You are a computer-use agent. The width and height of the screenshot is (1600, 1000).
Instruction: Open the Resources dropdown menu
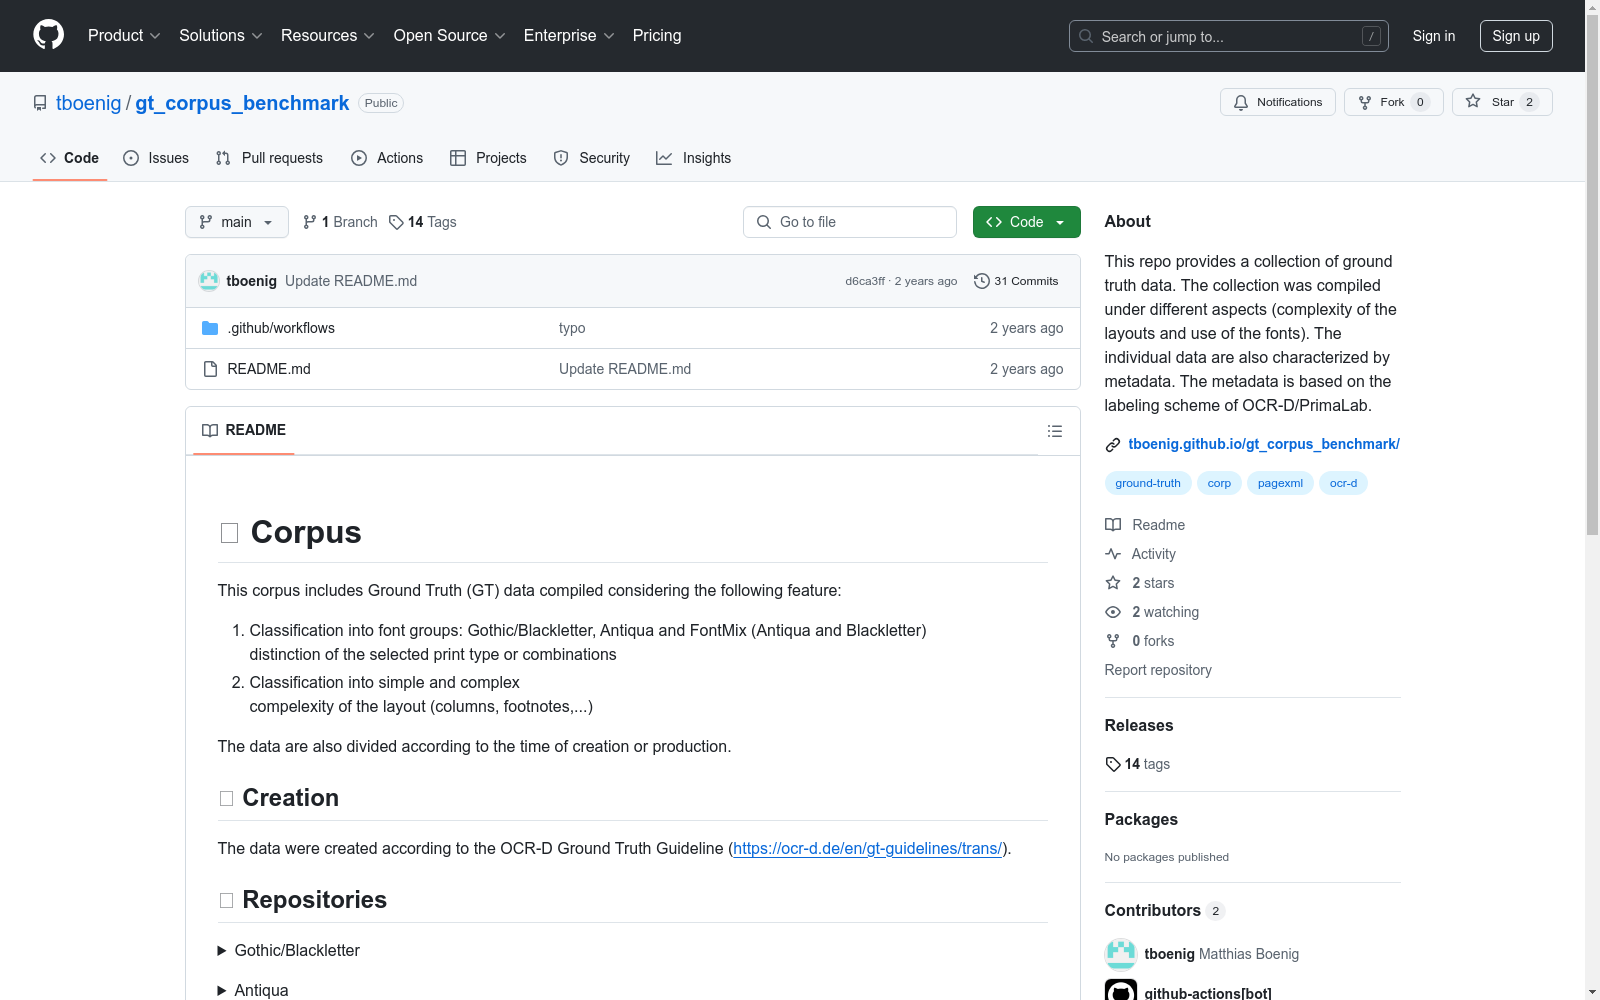pos(328,35)
